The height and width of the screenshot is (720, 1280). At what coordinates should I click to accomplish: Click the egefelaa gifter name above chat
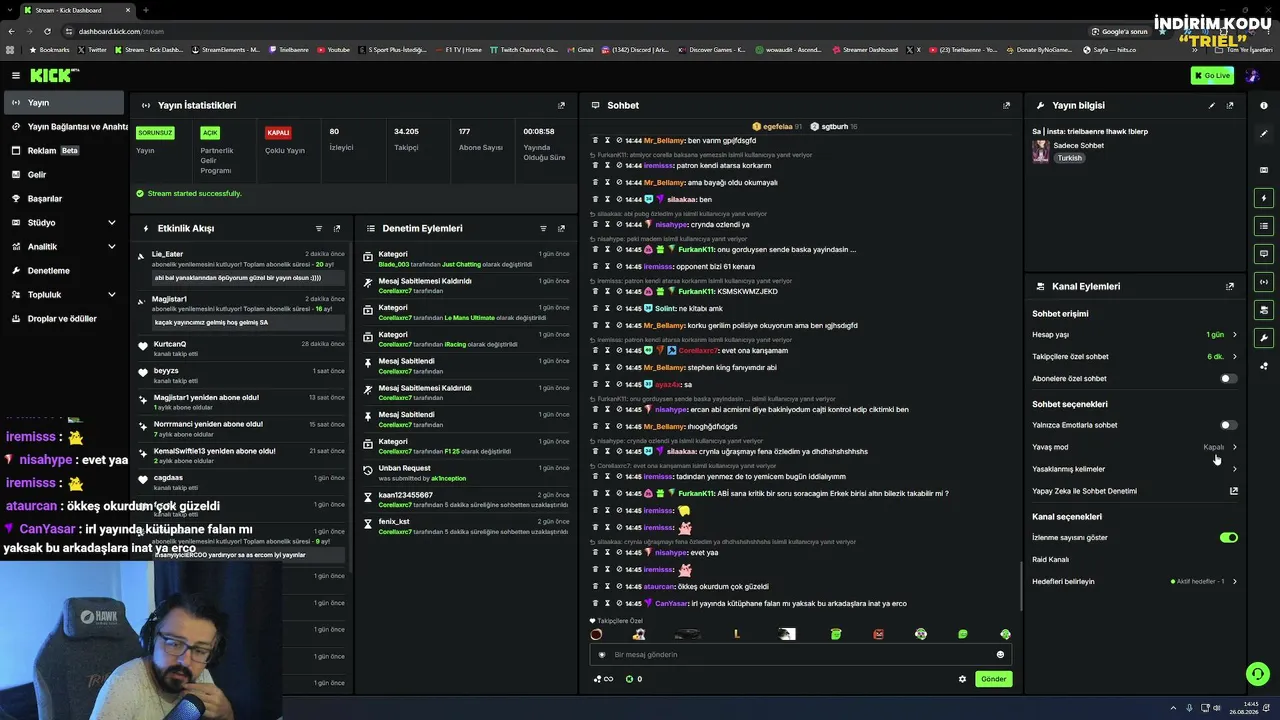tap(778, 127)
